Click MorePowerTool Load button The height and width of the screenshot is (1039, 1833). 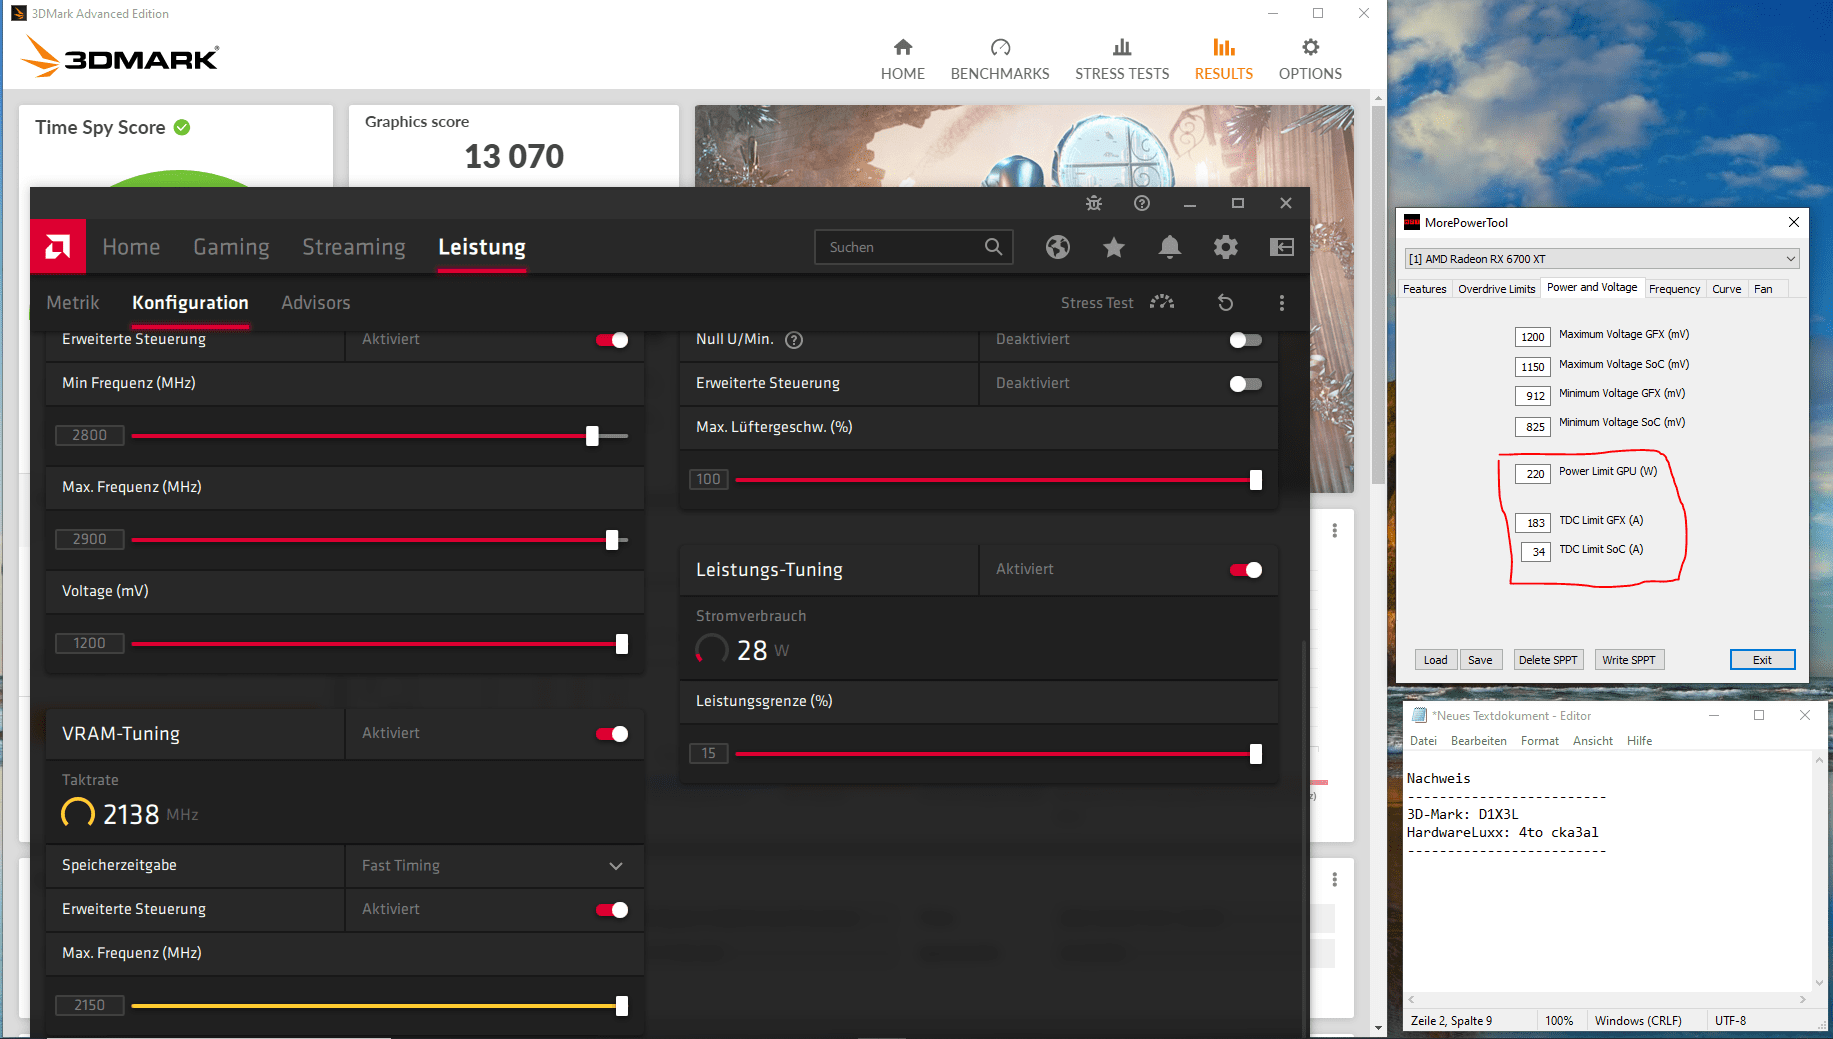[1435, 660]
